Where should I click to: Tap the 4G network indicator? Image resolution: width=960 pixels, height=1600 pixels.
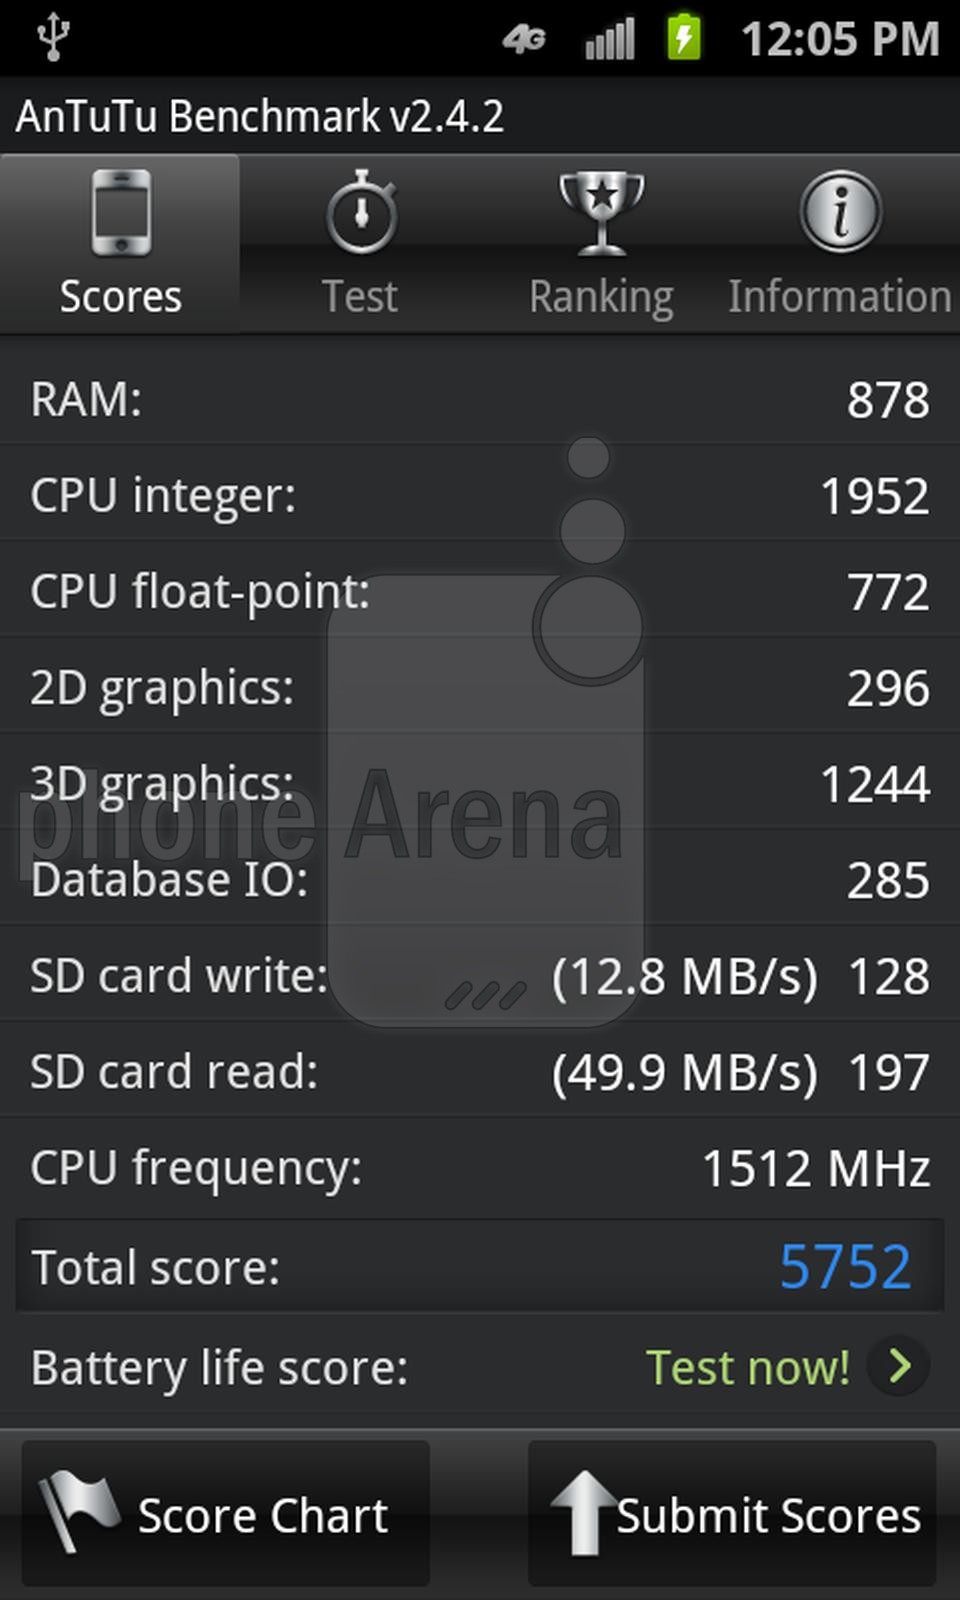pyautogui.click(x=525, y=40)
